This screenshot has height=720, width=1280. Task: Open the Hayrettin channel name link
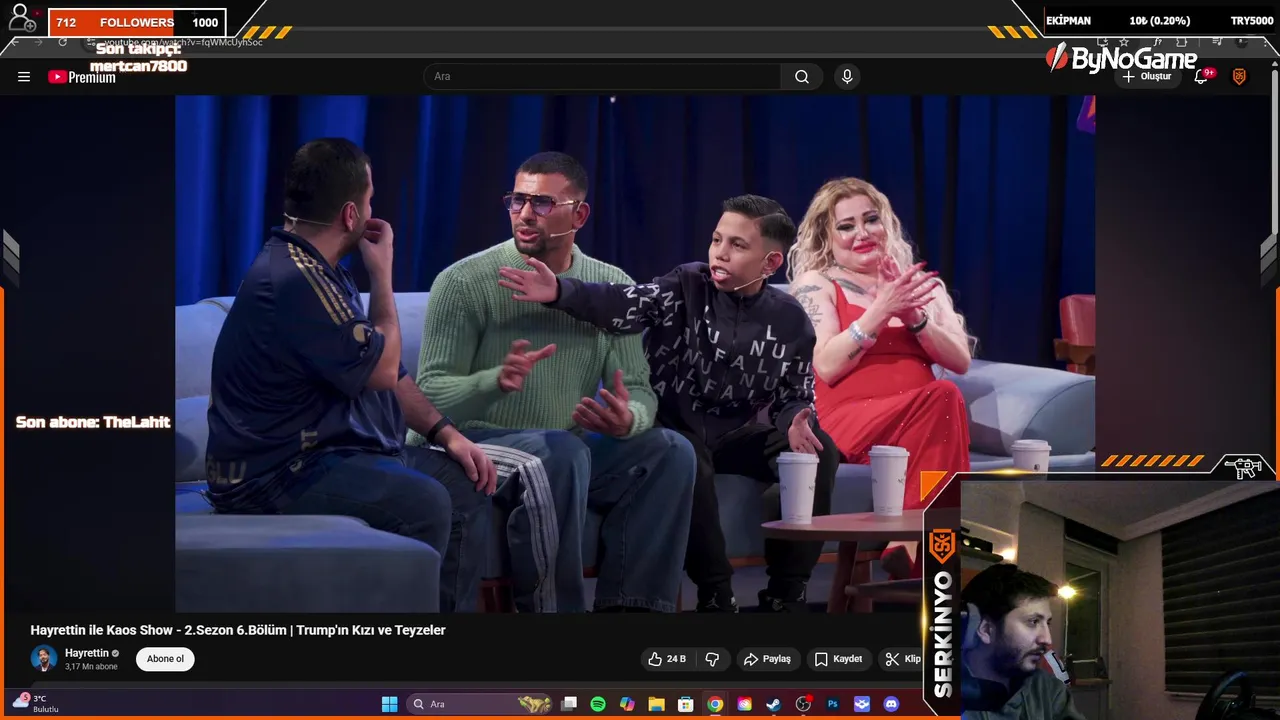[87, 653]
